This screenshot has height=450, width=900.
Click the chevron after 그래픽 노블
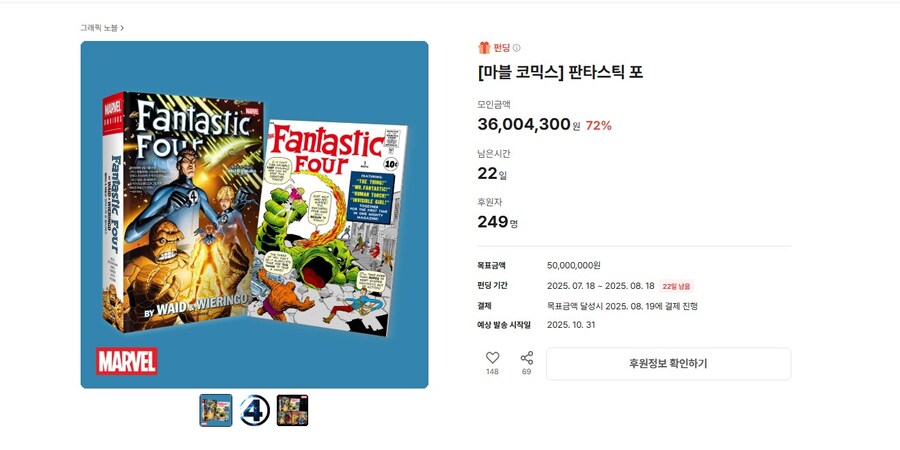pyautogui.click(x=122, y=28)
